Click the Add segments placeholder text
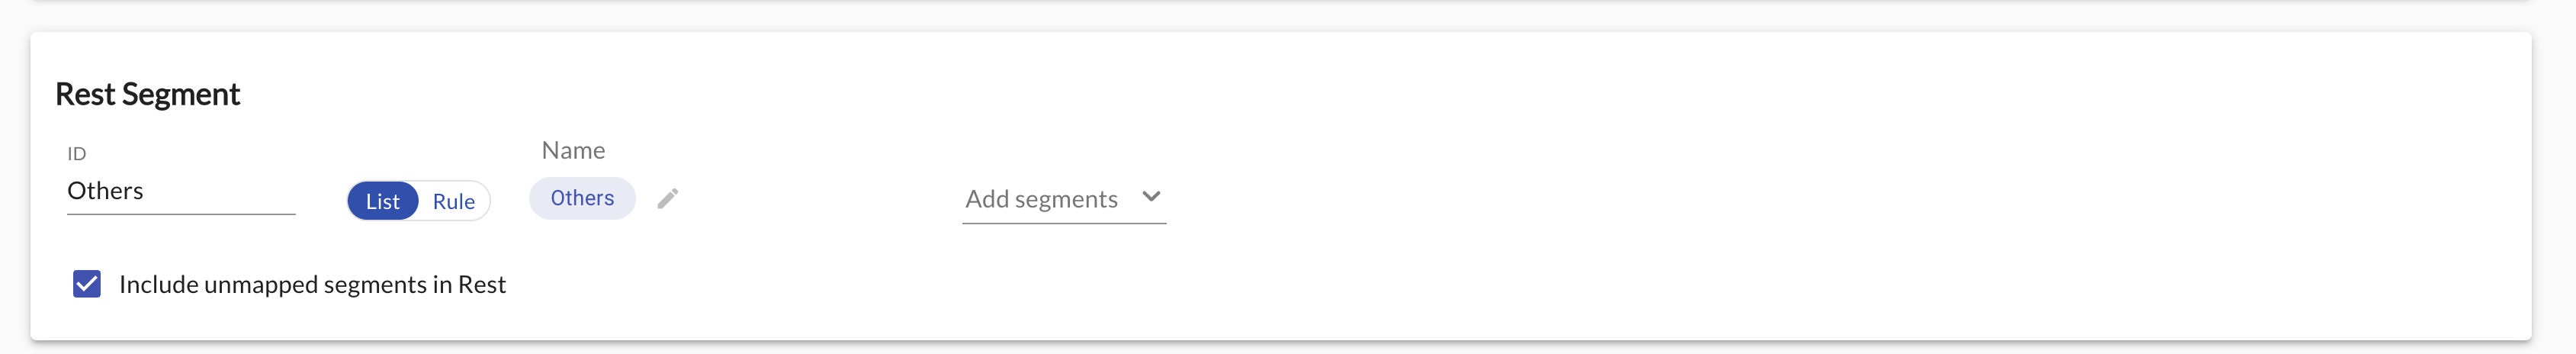This screenshot has height=354, width=2576. pyautogui.click(x=1041, y=199)
